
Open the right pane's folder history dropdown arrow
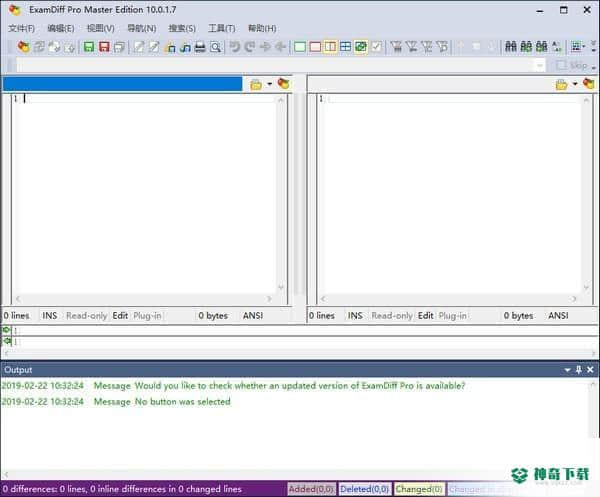575,84
